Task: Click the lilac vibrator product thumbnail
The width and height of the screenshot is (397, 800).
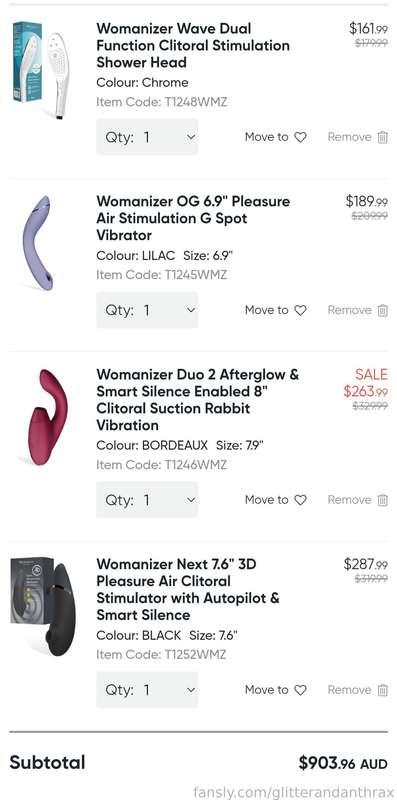Action: (x=39, y=243)
